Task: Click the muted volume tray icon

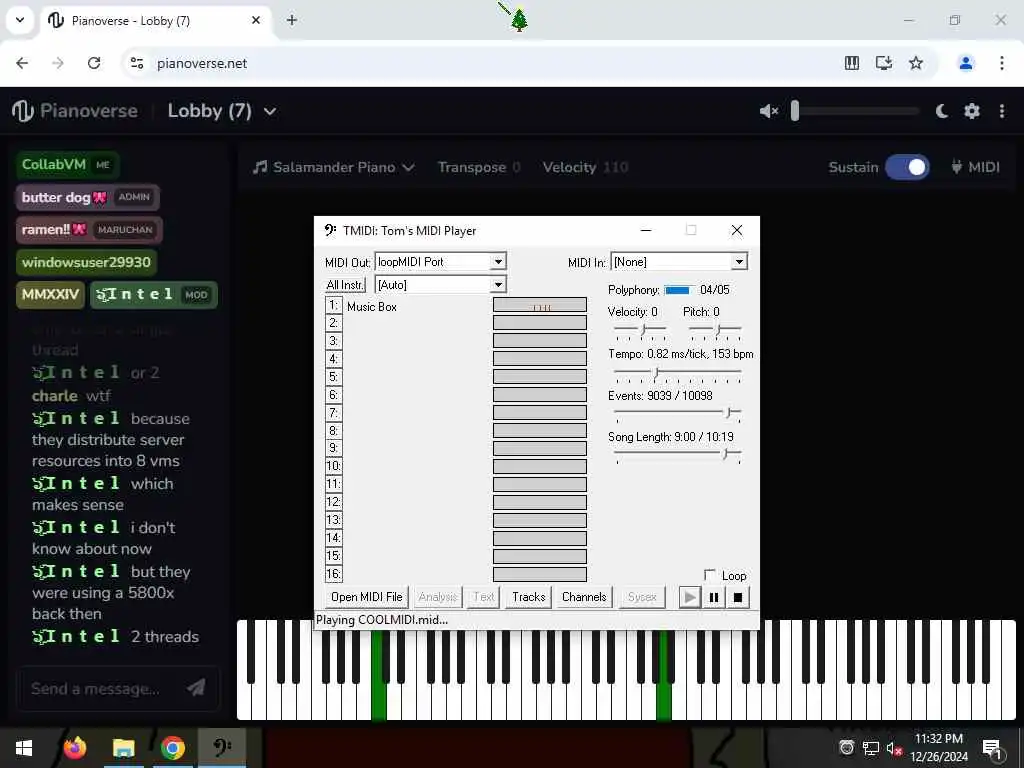Action: (x=894, y=748)
